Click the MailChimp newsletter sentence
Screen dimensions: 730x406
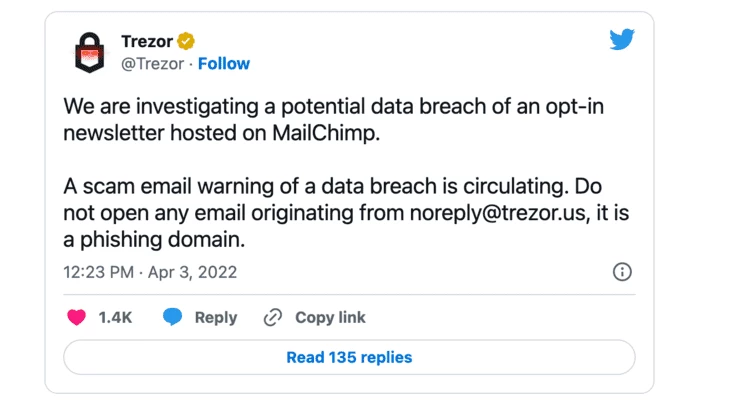point(333,120)
